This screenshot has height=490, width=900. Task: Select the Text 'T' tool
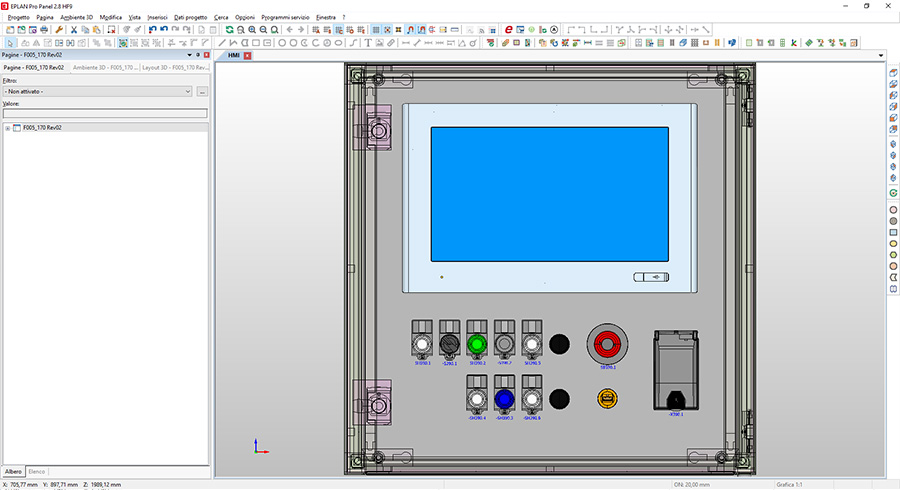[x=367, y=43]
